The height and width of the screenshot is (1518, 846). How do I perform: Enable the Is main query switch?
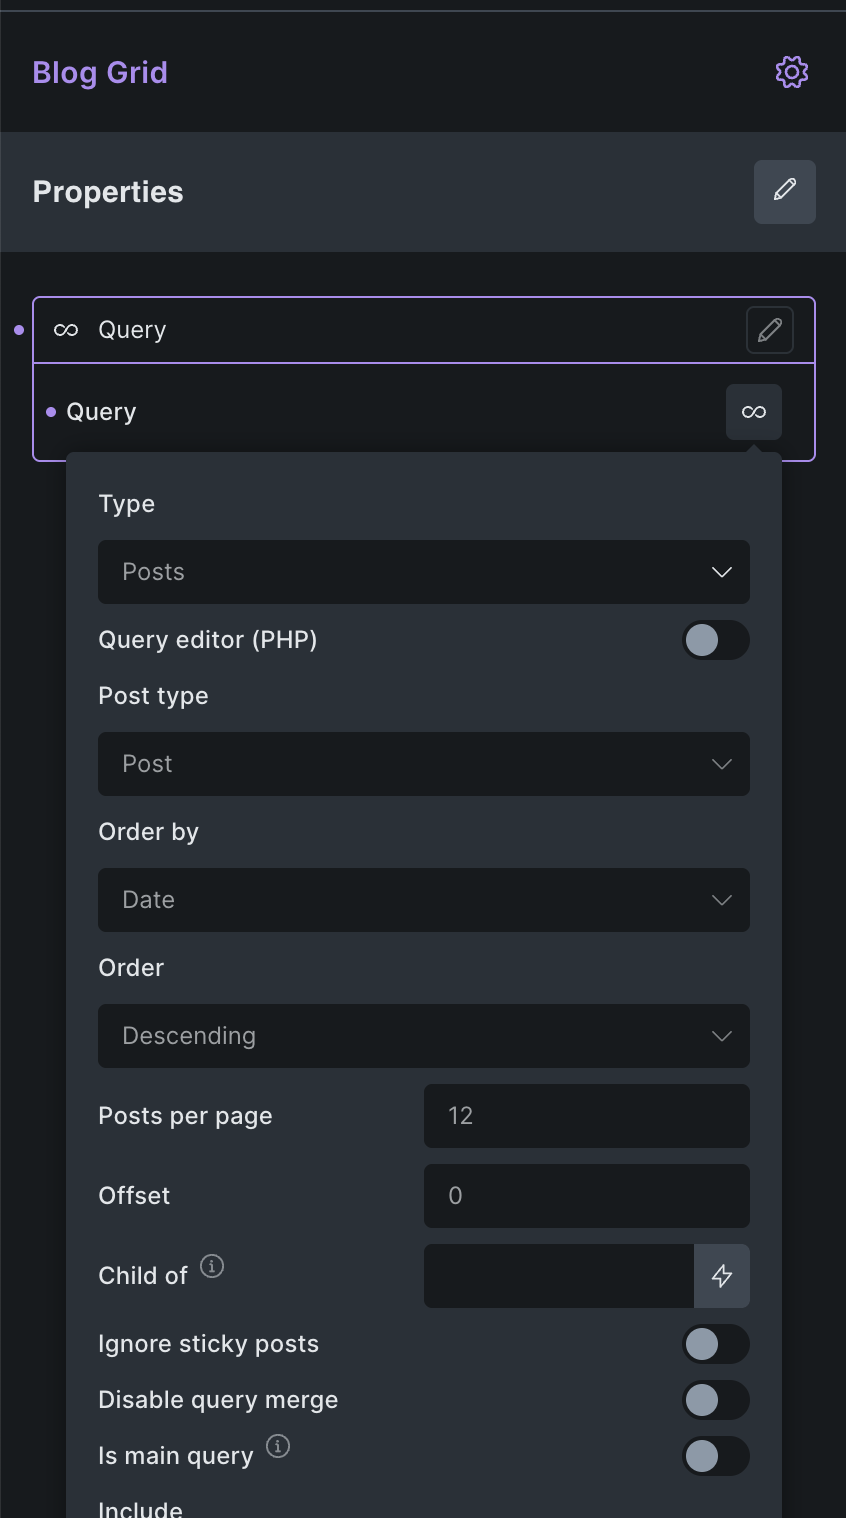[715, 1456]
